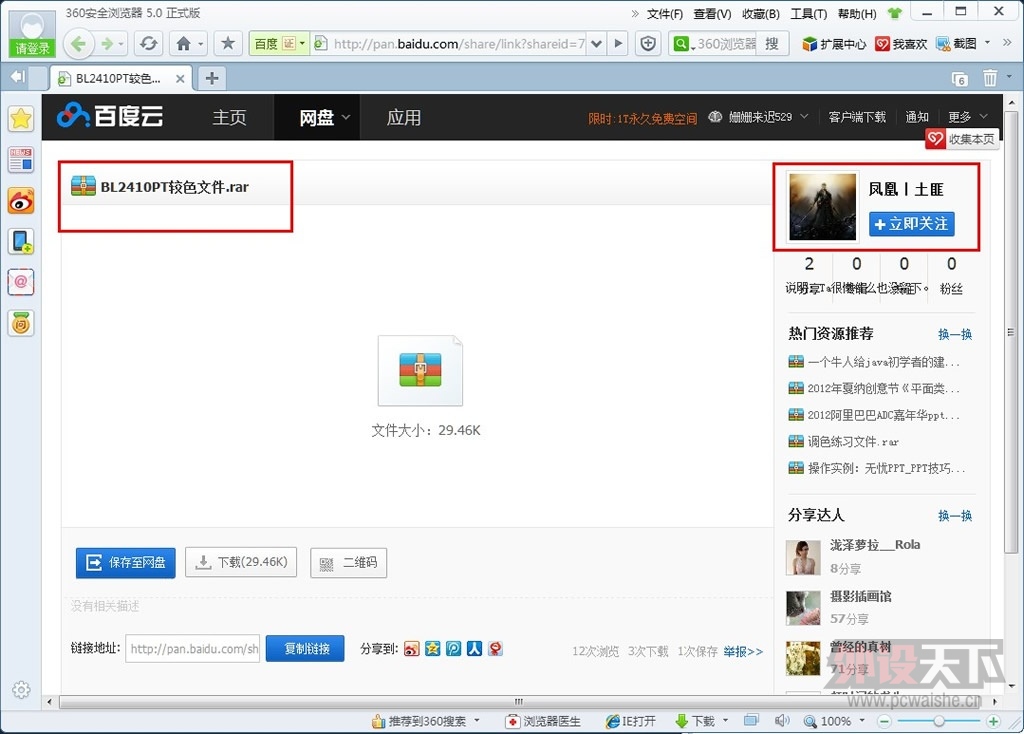Click the trash recently-closed tabs icon

(990, 78)
